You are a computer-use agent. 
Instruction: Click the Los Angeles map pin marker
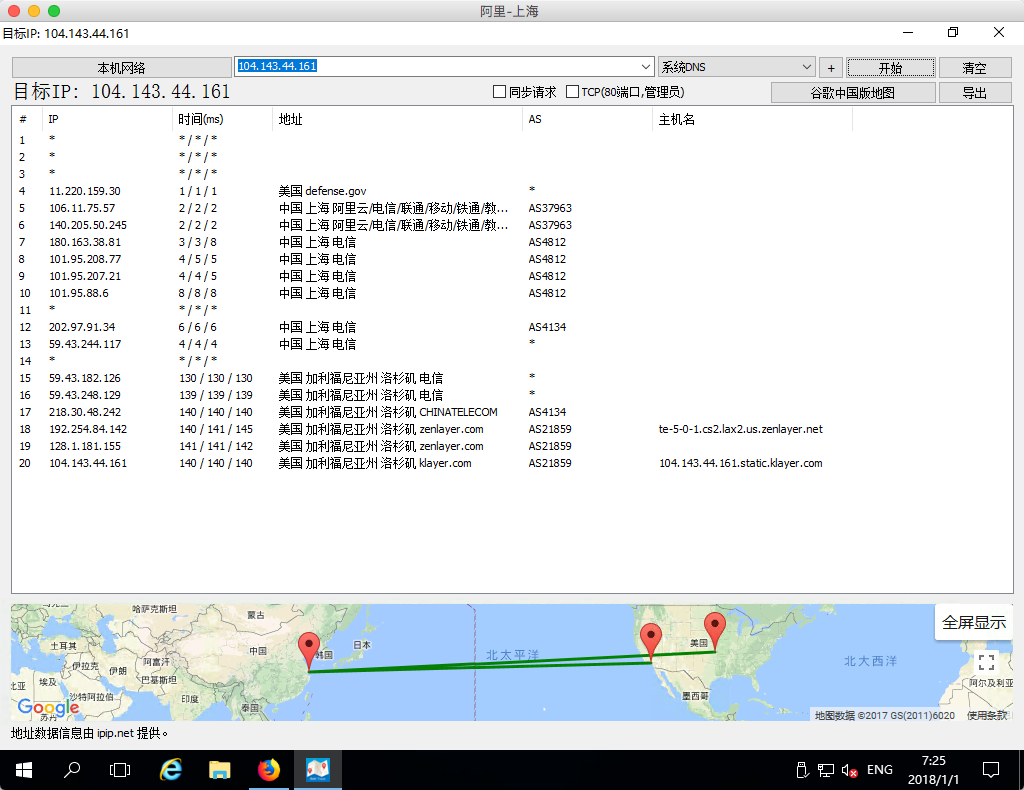coord(652,637)
